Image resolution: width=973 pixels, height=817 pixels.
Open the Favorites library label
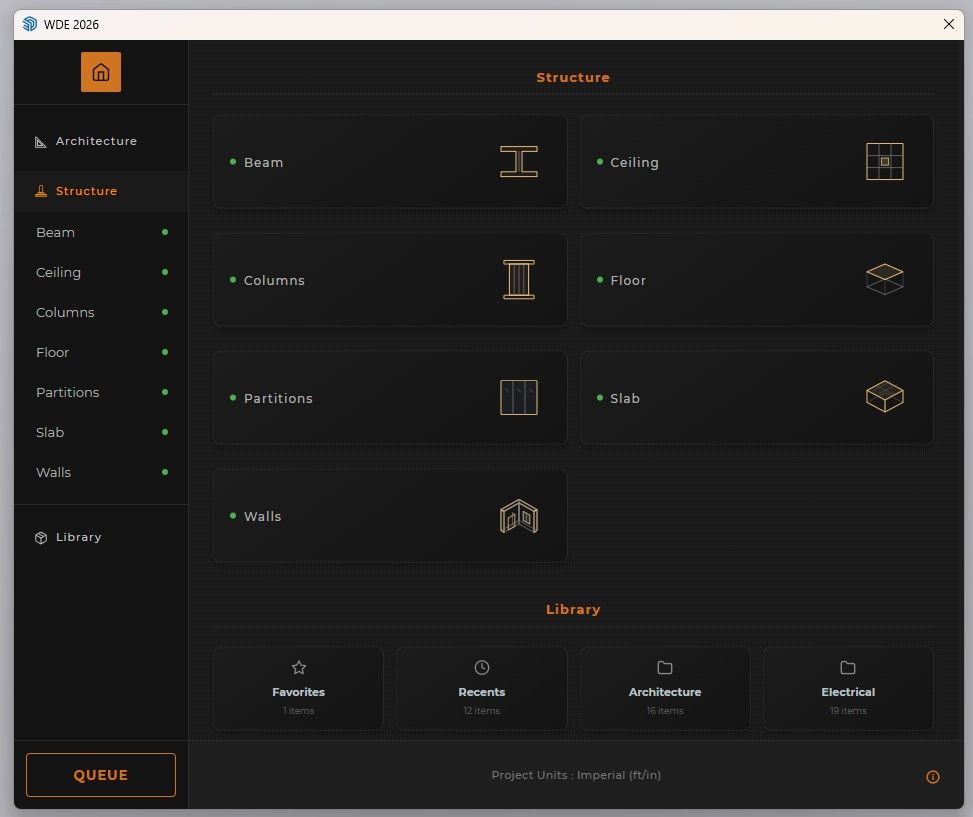(x=298, y=692)
